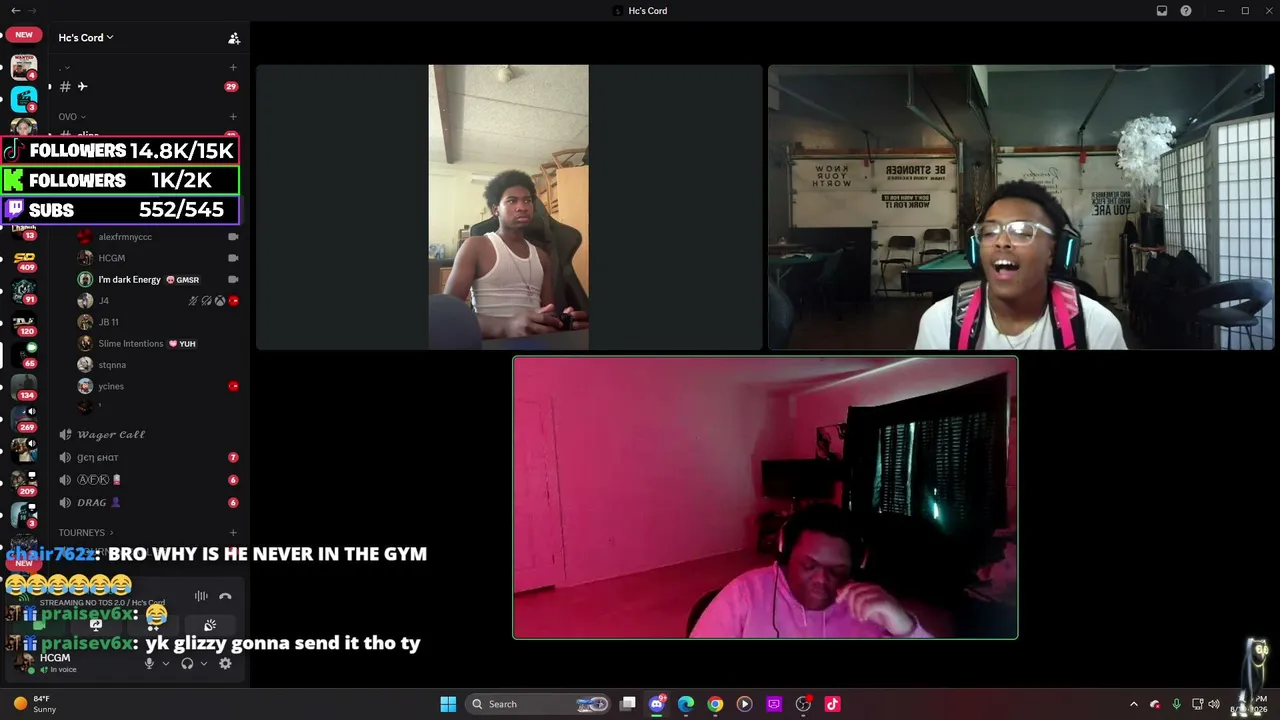This screenshot has height=720, width=1280.
Task: Open Task View on the taskbar
Action: 628,704
